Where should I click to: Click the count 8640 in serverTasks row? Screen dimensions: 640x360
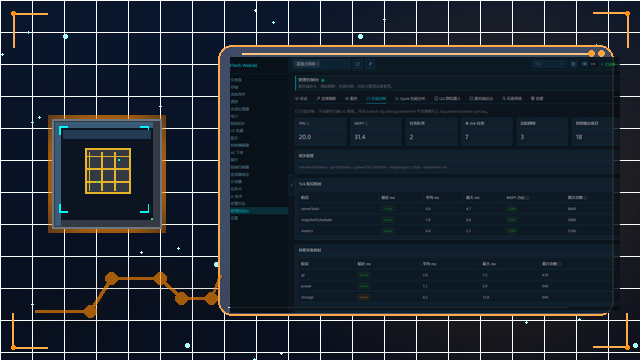pos(571,209)
